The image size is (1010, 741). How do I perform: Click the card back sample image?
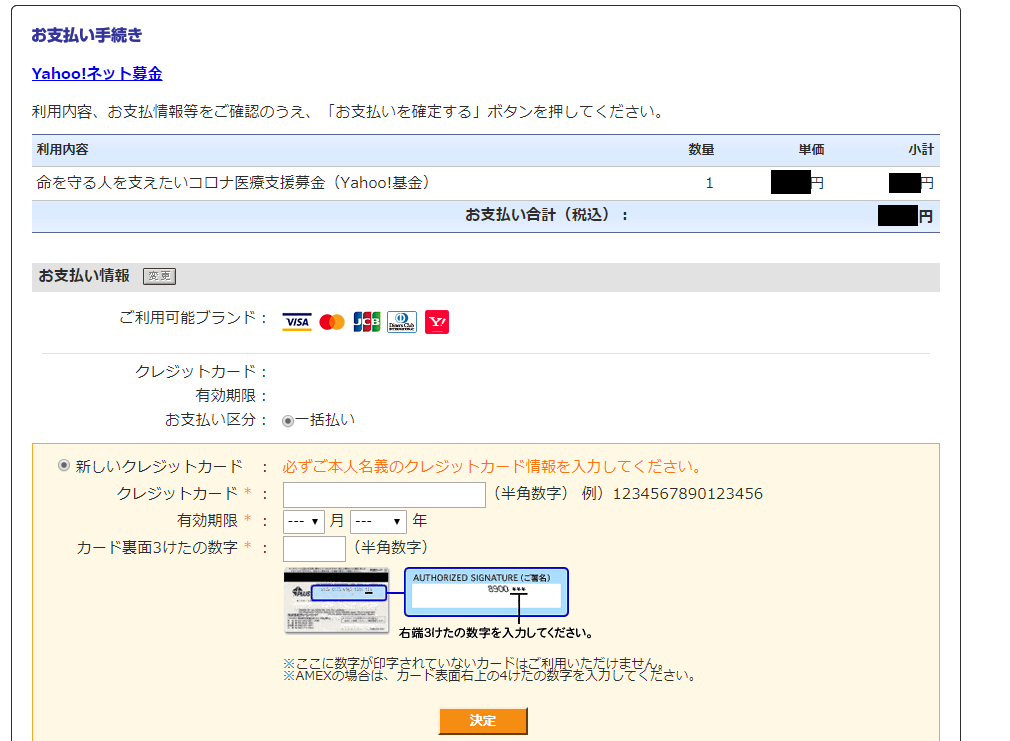coord(336,601)
